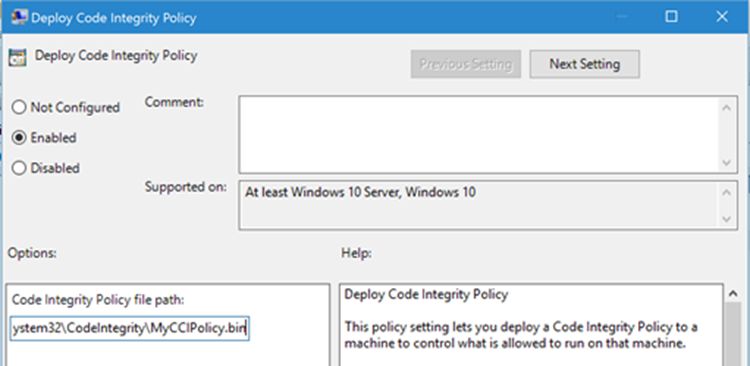Go to the Next Setting
Viewport: 750px width, 366px height.
pos(585,64)
